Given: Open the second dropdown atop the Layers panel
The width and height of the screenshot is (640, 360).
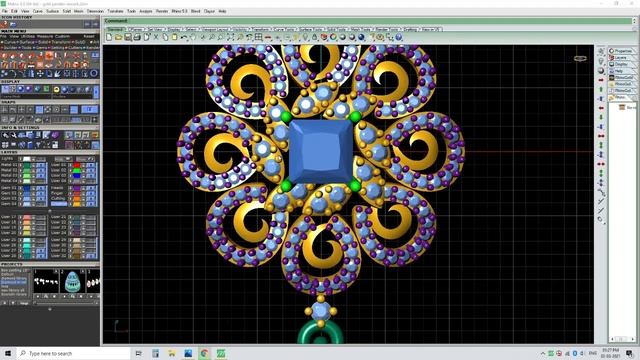Looking at the screenshot, I should [x=85, y=158].
